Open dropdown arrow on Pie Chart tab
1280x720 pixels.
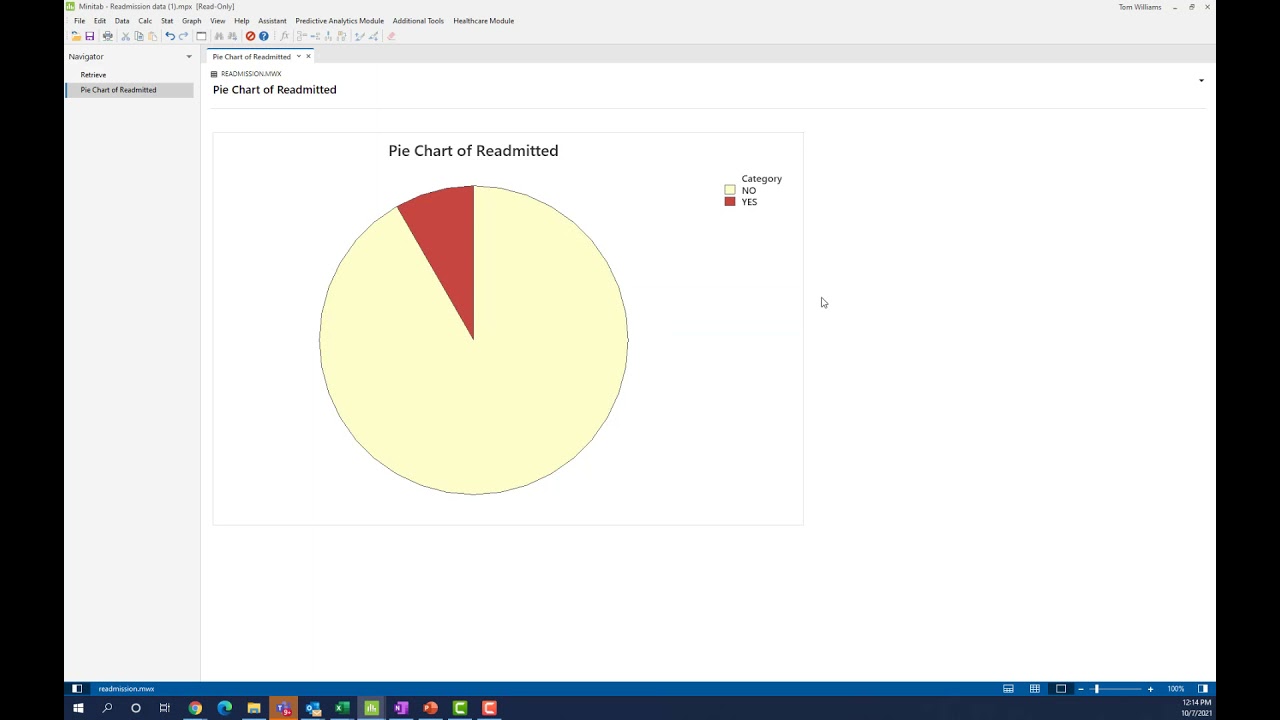click(298, 57)
